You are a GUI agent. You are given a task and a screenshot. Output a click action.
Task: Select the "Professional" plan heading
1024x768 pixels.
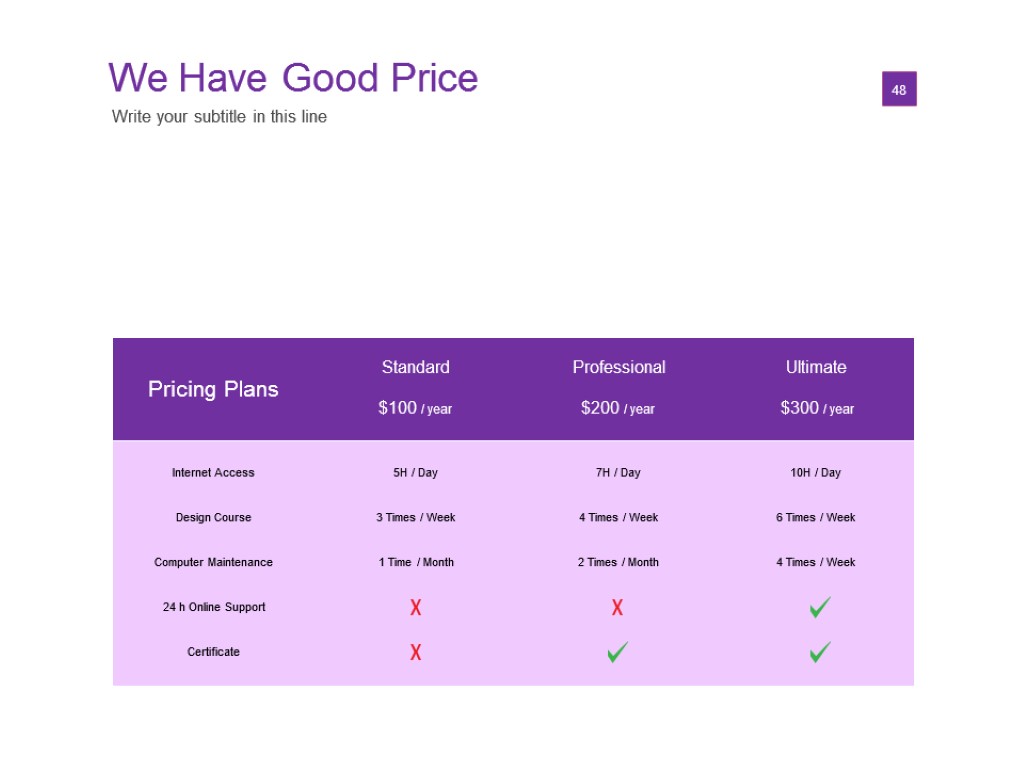(618, 367)
